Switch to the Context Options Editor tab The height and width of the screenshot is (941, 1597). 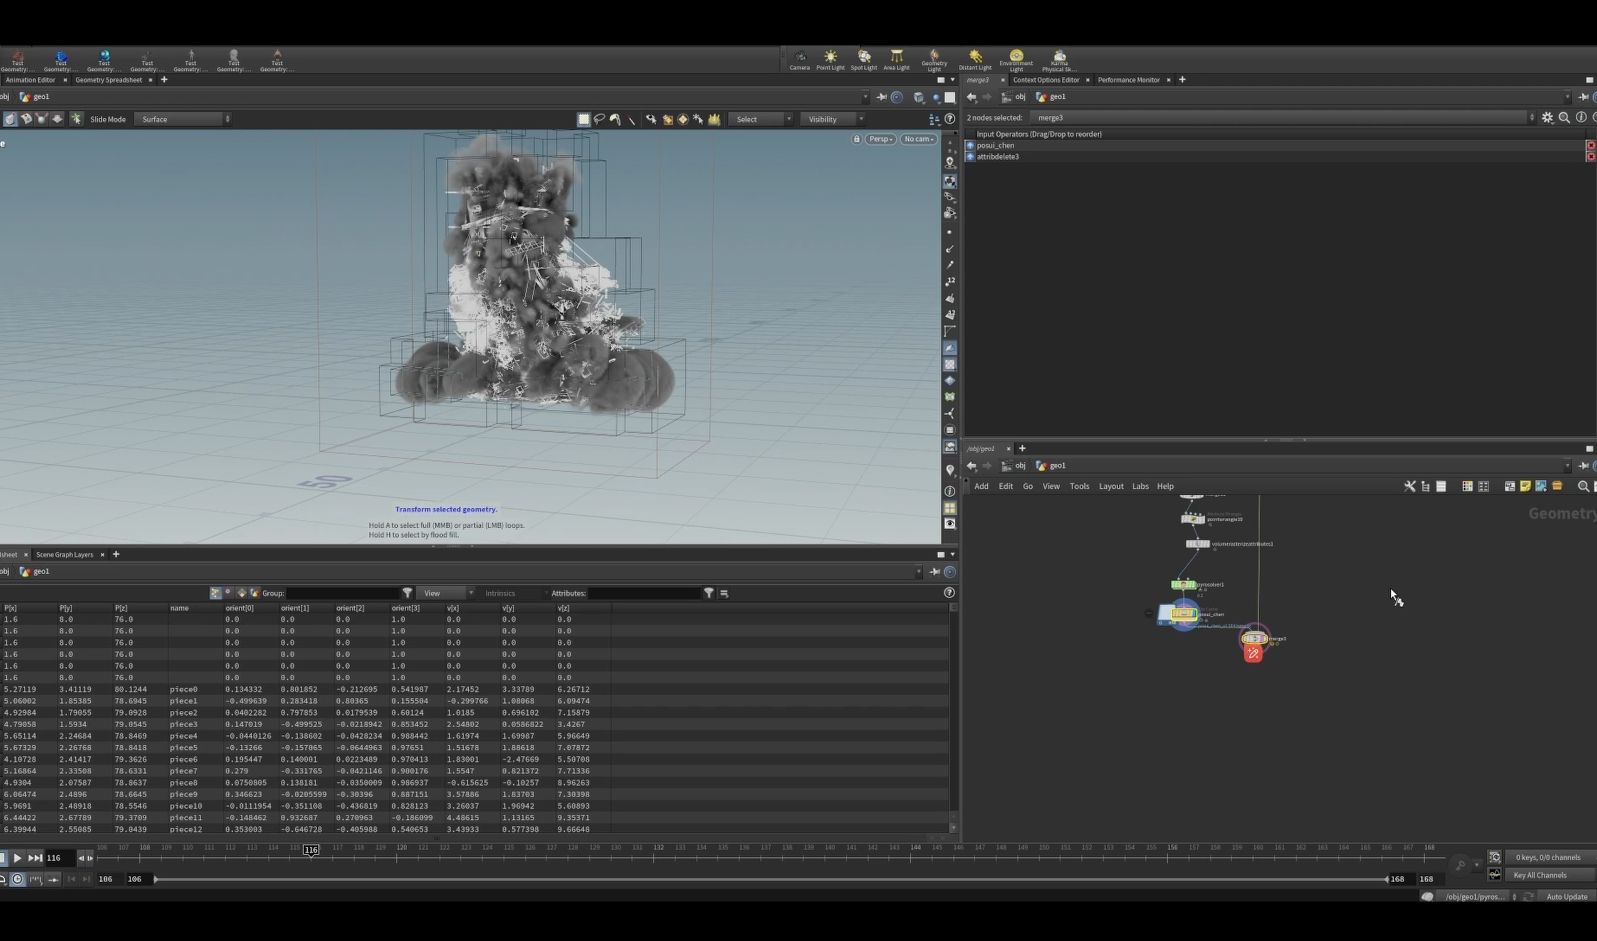(1046, 80)
